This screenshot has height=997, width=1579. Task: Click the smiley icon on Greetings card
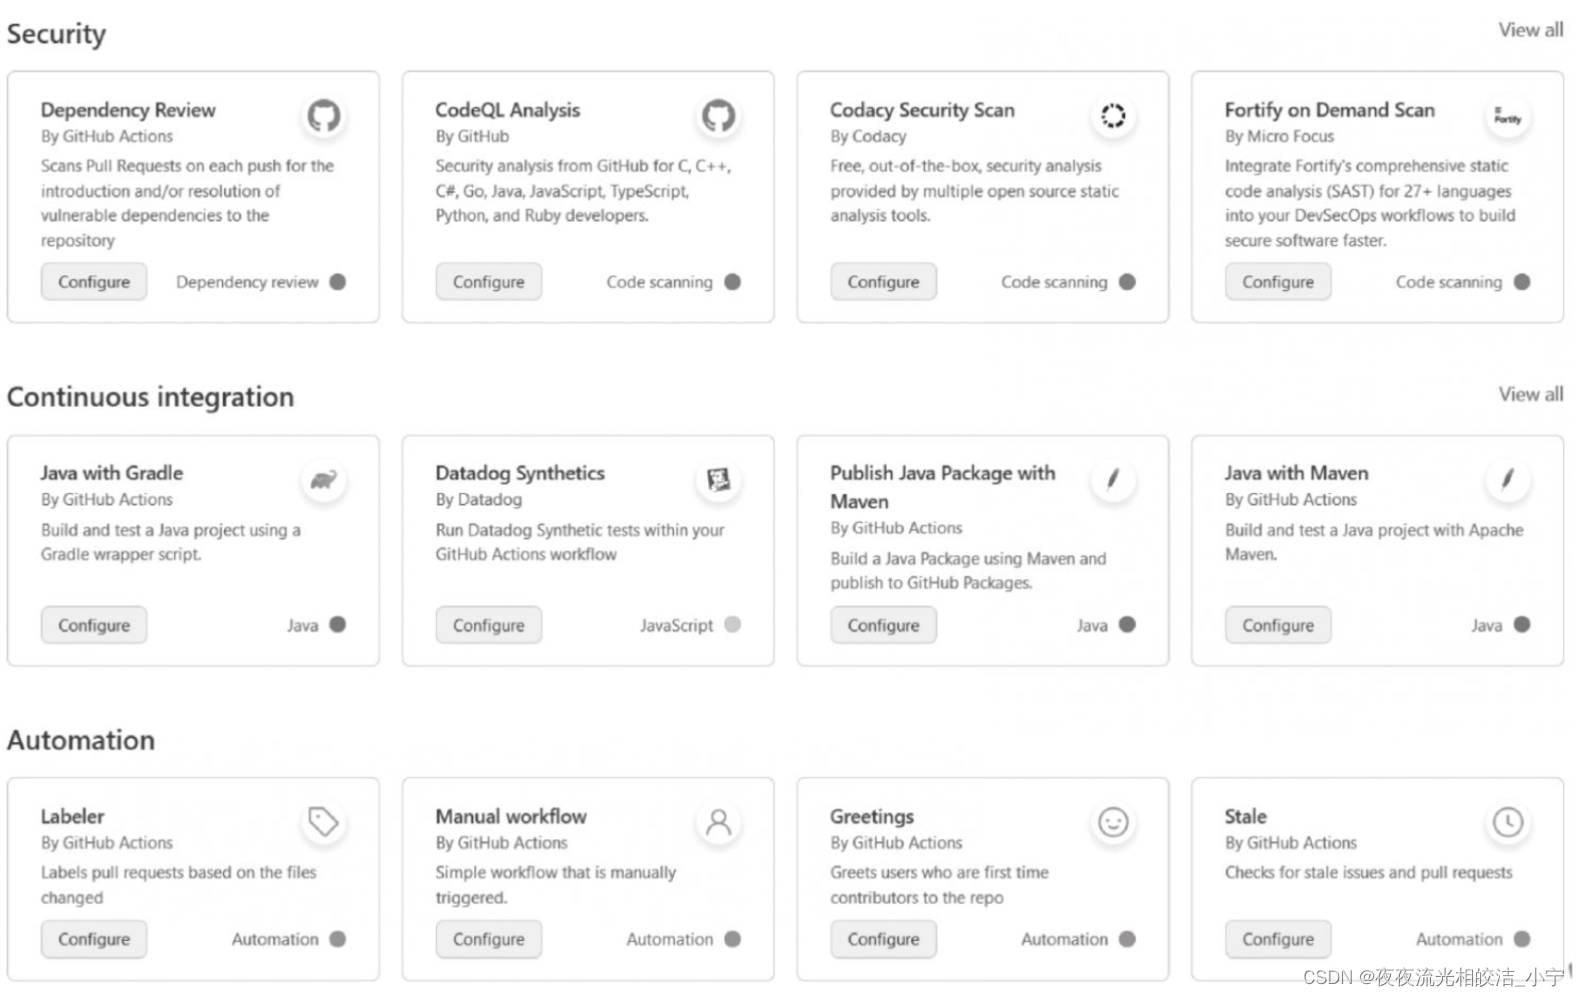[x=1113, y=822]
